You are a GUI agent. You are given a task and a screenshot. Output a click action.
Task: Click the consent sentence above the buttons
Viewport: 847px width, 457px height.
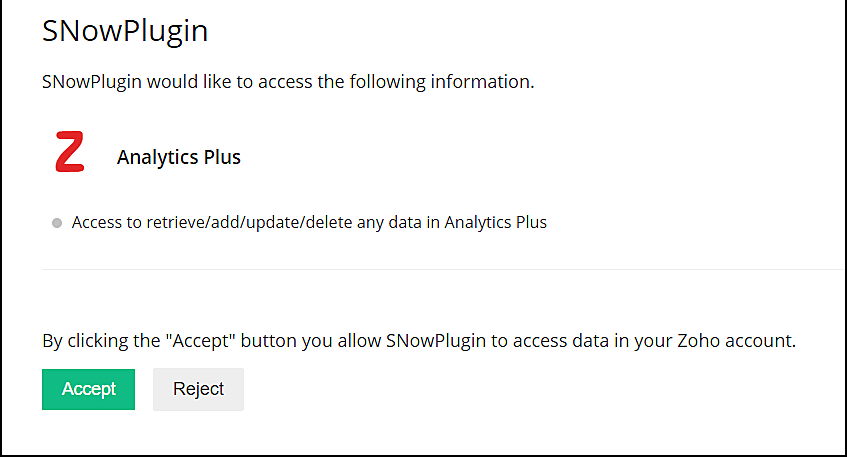tap(418, 341)
